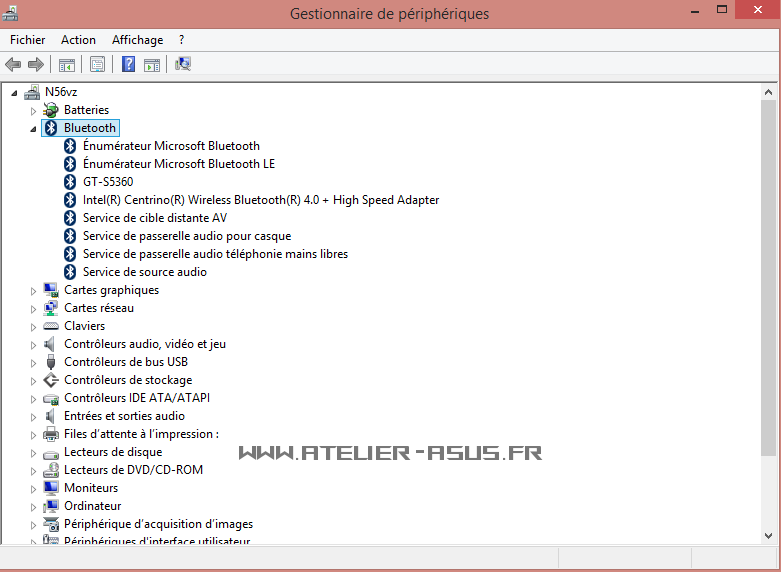The width and height of the screenshot is (781, 572).
Task: Click the scan for hardware changes icon
Action: (183, 65)
